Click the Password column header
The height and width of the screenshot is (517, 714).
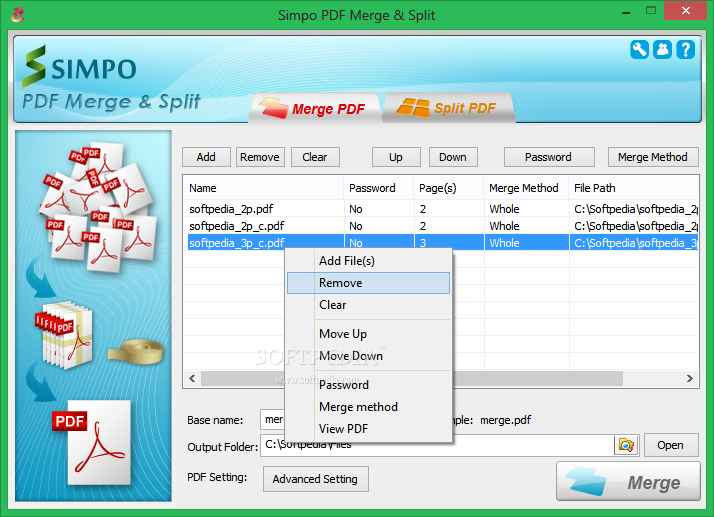pyautogui.click(x=378, y=188)
